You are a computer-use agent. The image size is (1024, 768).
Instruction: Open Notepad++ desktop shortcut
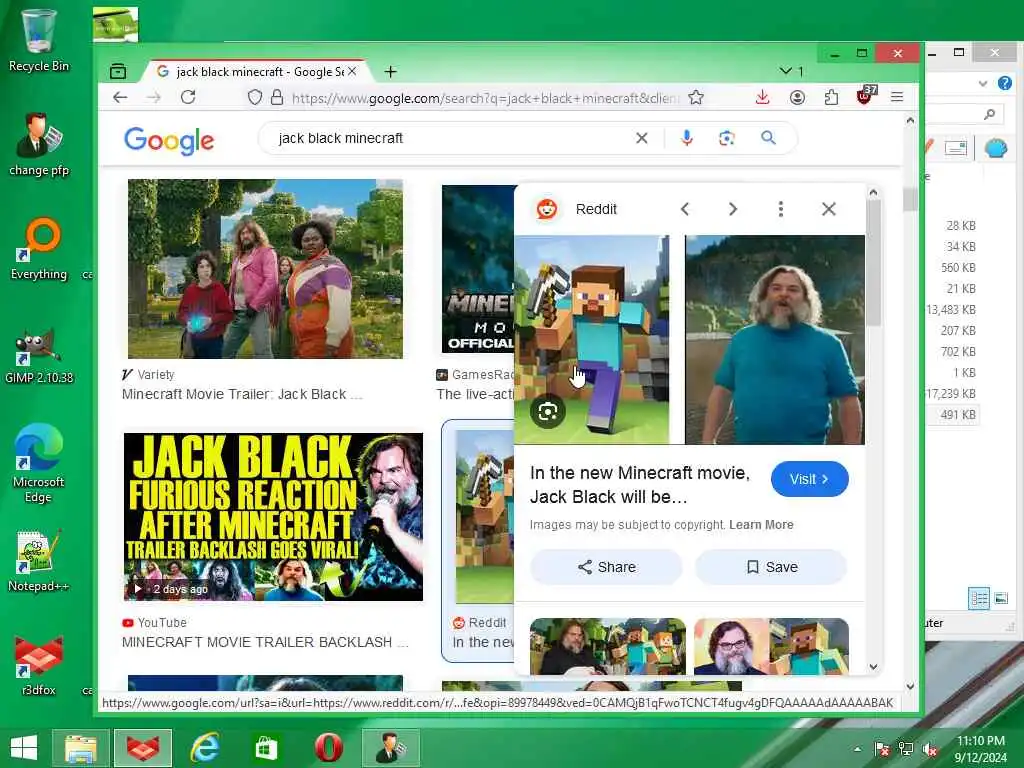[x=39, y=560]
